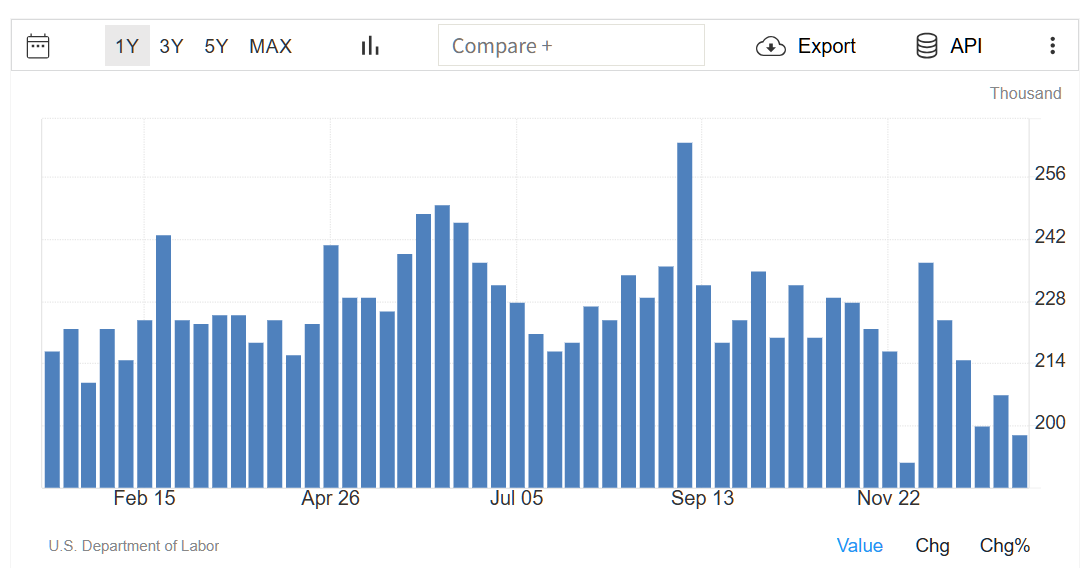The image size is (1092, 568).
Task: Open the chart type selector icon
Action: point(371,46)
